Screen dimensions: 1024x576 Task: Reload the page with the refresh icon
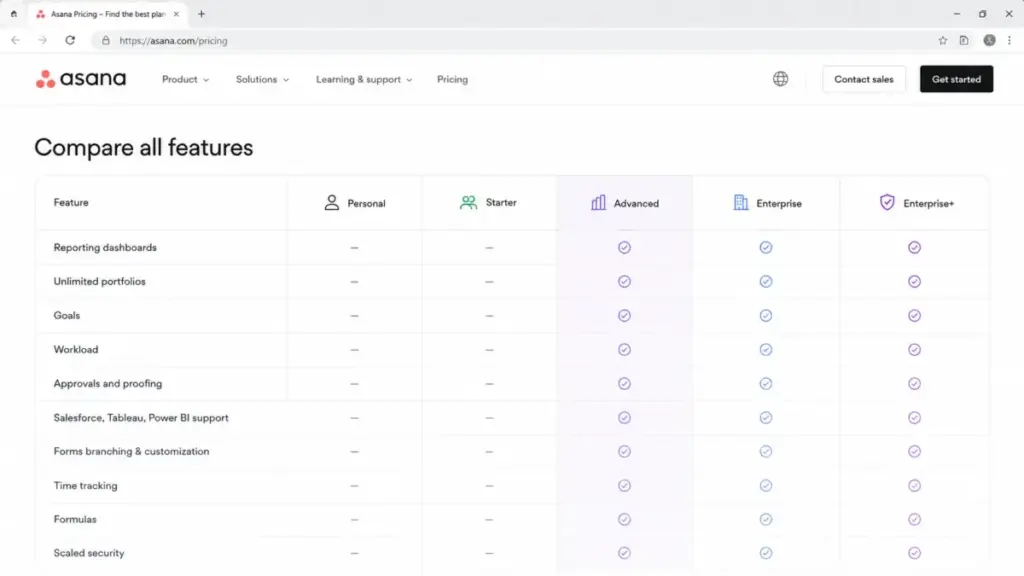[70, 40]
